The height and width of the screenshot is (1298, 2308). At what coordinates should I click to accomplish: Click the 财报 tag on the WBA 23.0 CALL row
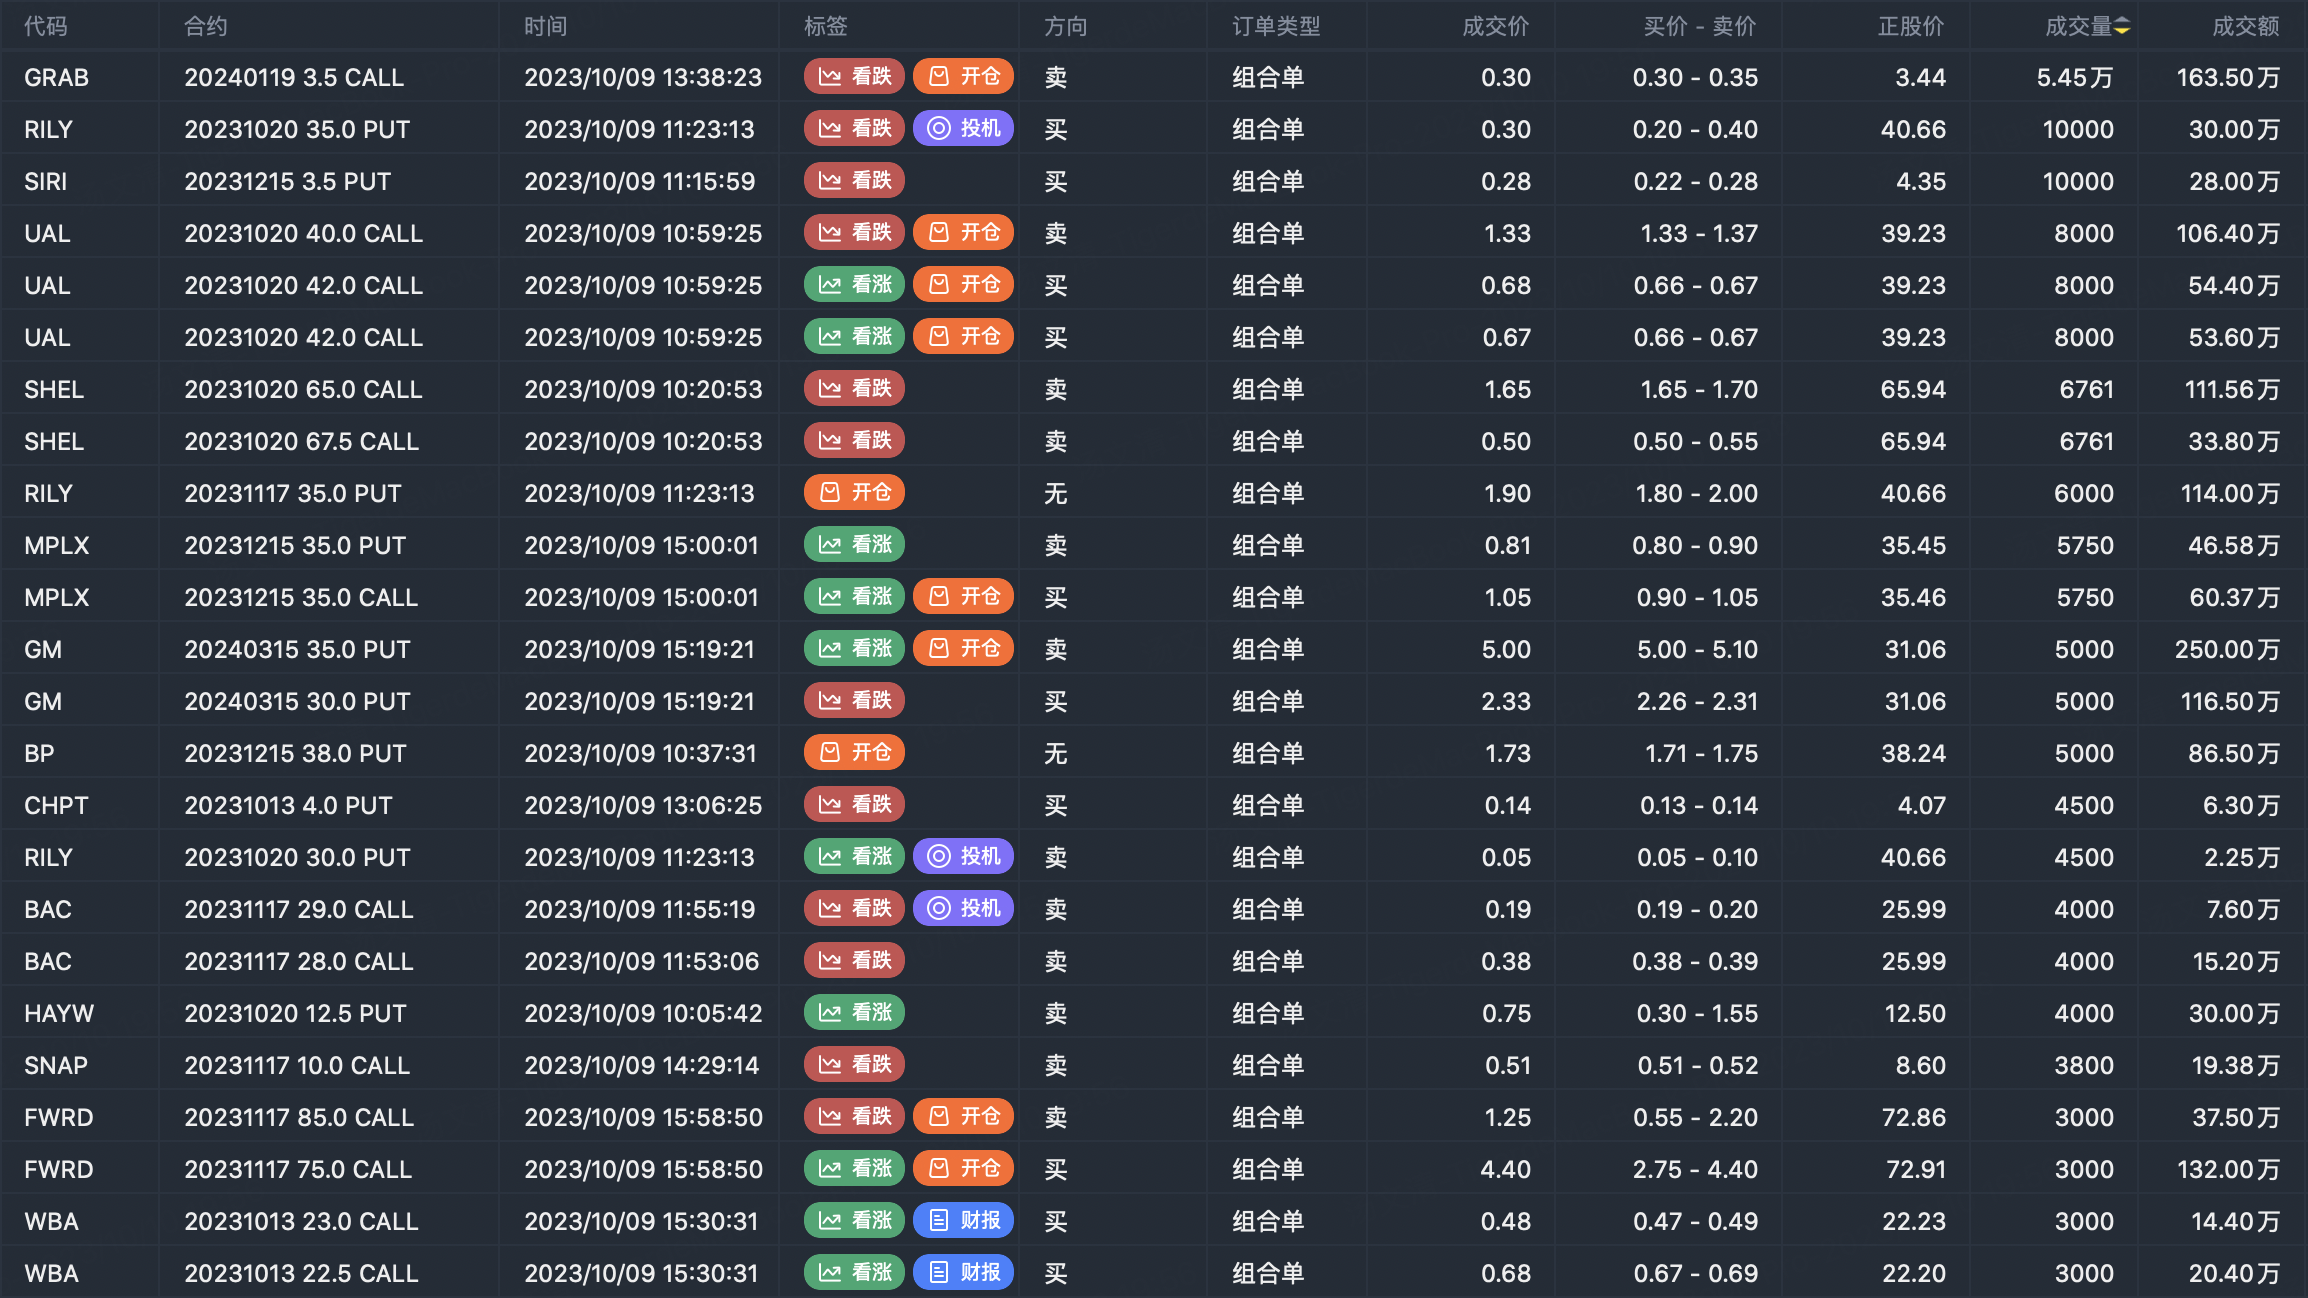[963, 1221]
